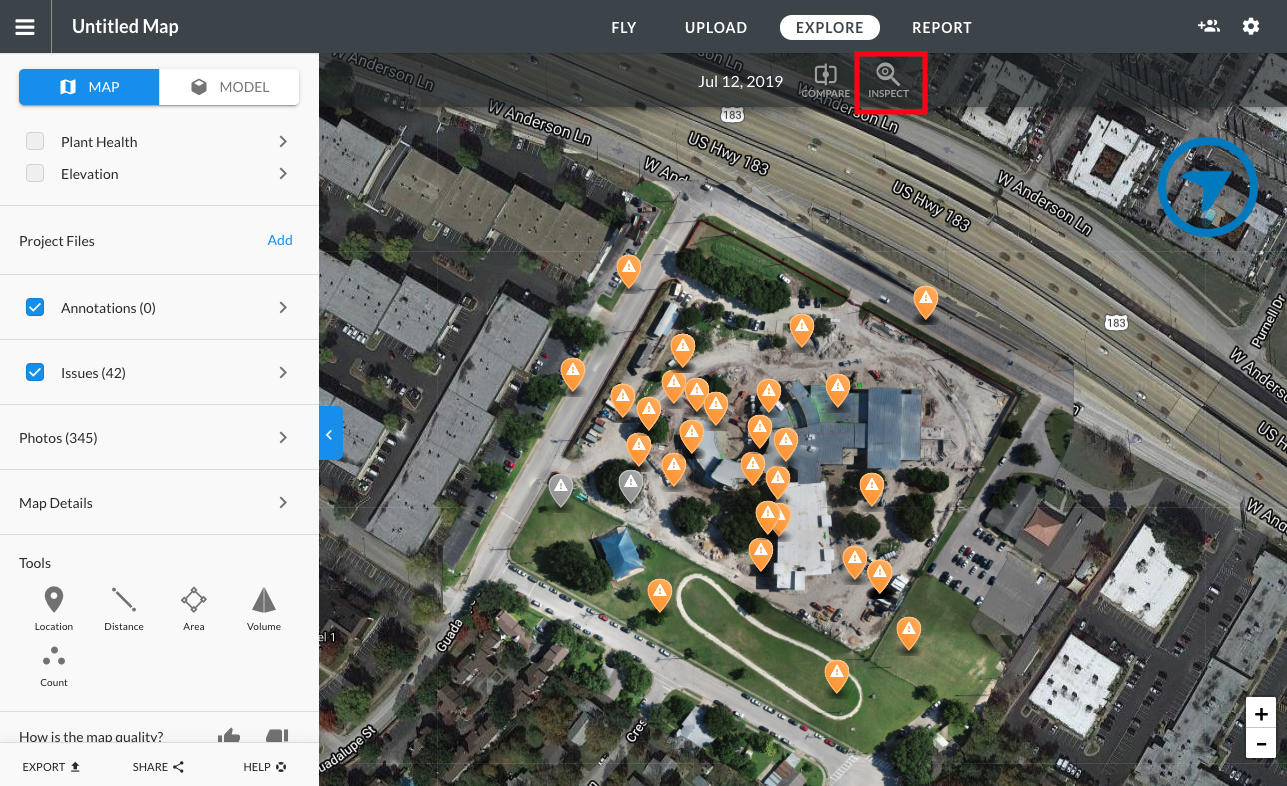The width and height of the screenshot is (1287, 786).
Task: Click the Jul 12, 2019 map date
Action: (x=741, y=81)
